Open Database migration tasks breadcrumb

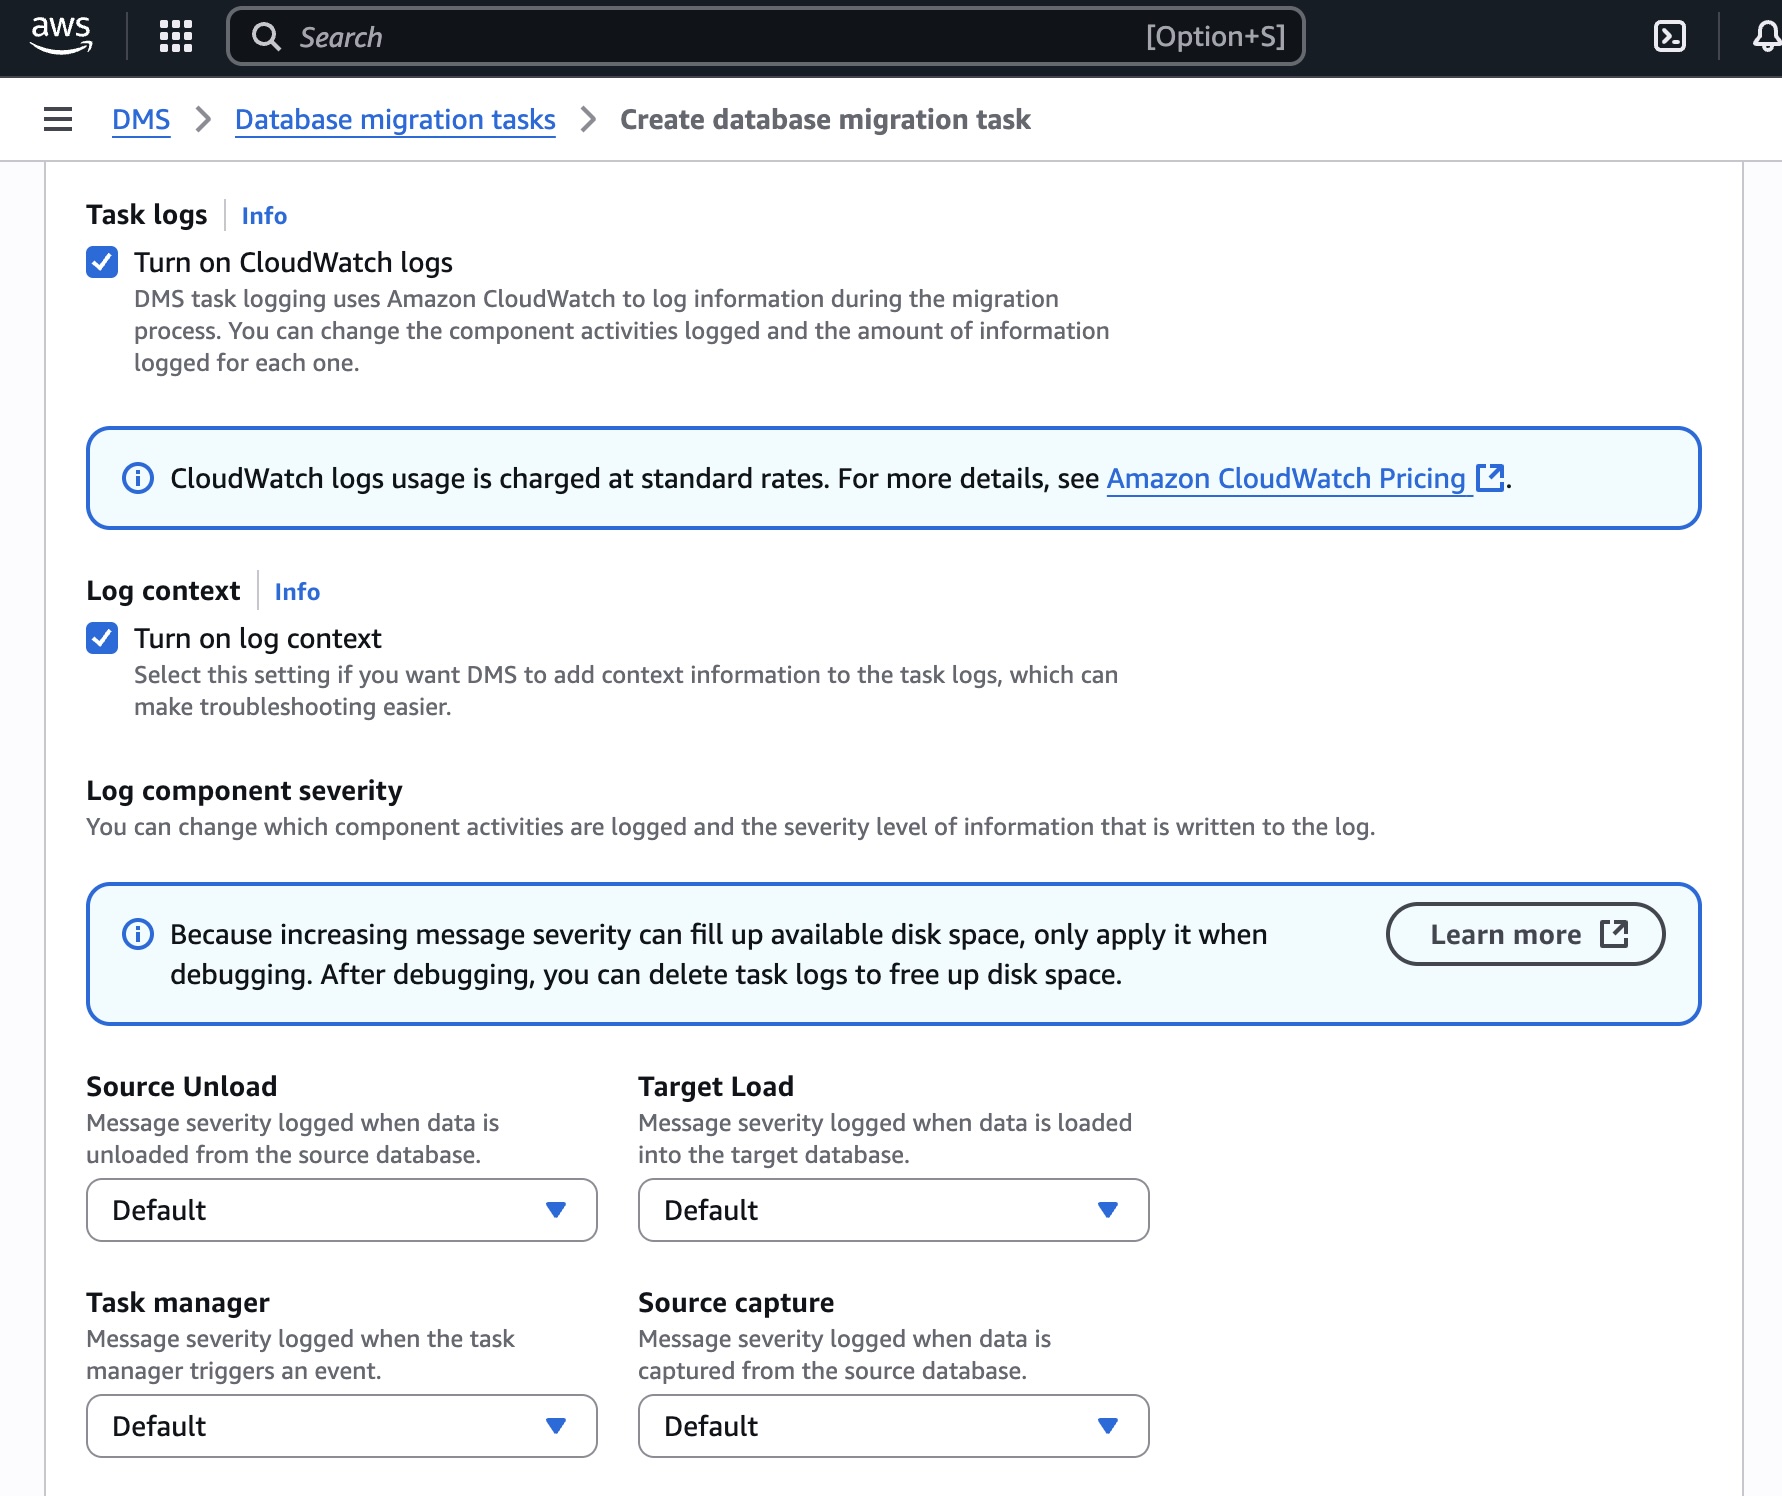394,119
